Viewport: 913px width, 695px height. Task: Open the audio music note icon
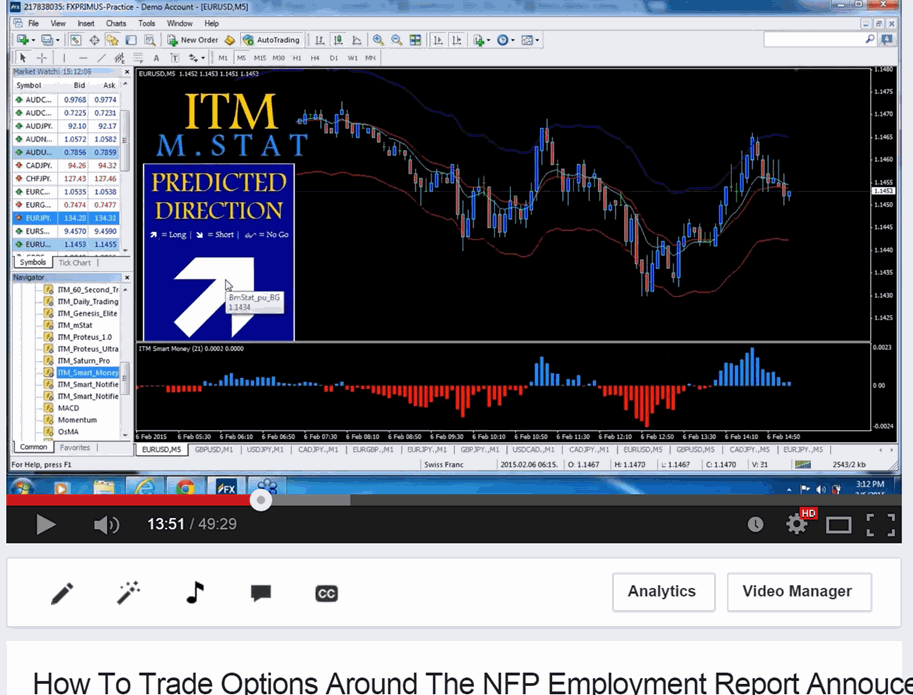pos(195,593)
